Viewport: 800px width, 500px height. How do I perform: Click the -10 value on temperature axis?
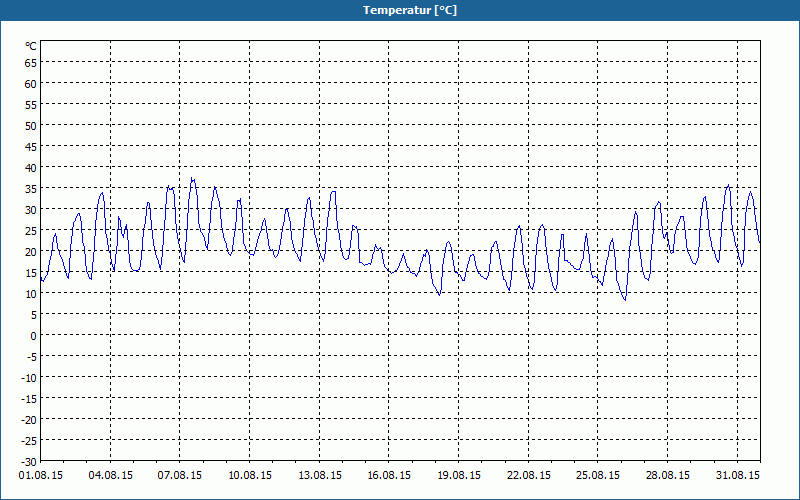pos(29,378)
